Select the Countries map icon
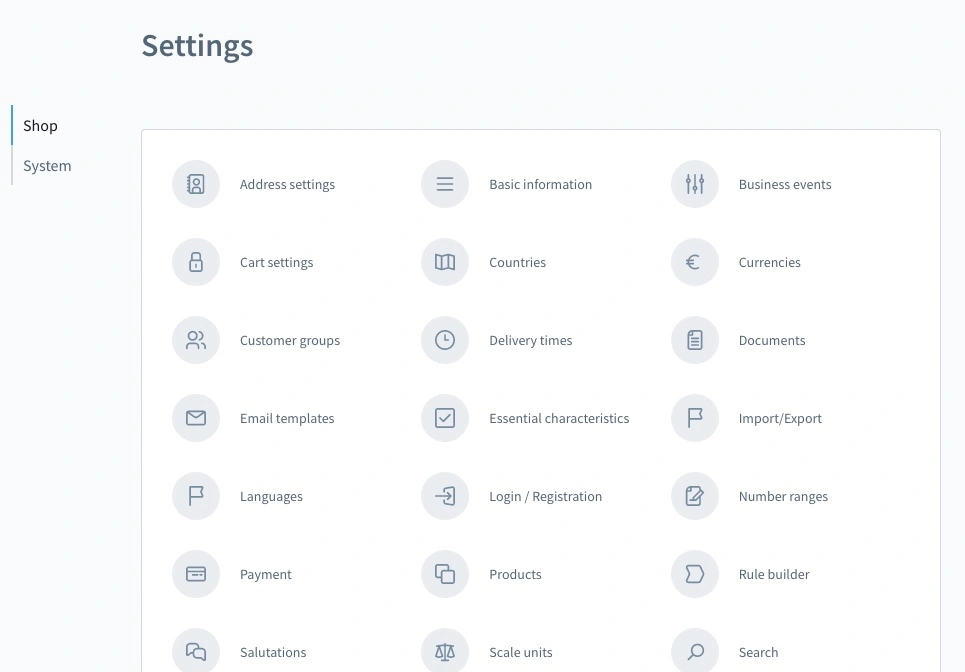Image resolution: width=965 pixels, height=672 pixels. point(445,262)
